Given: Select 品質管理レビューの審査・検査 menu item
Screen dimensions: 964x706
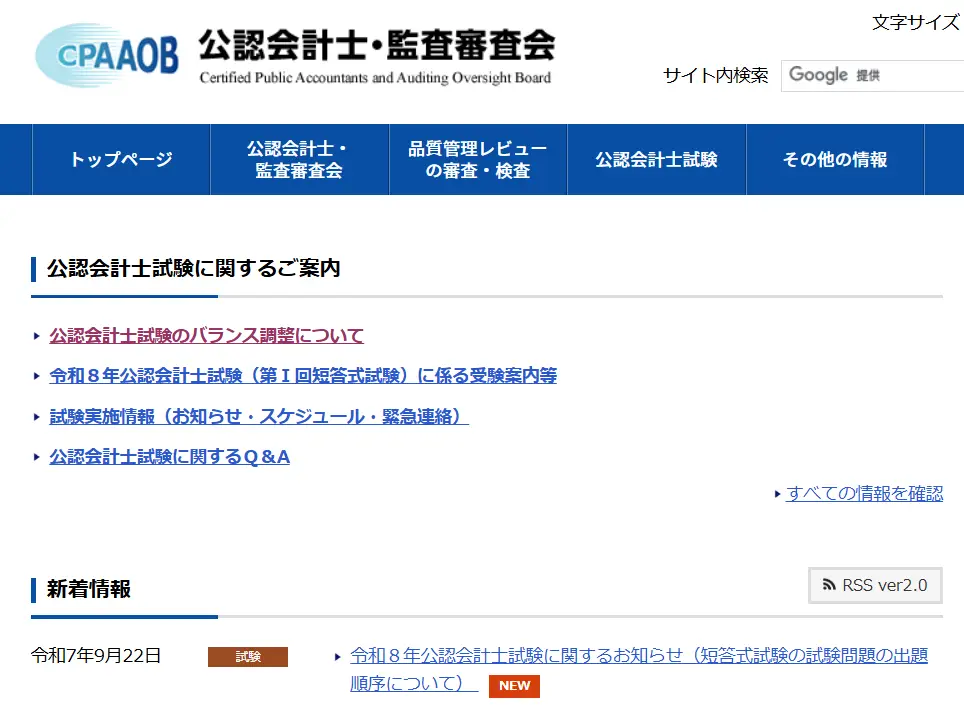Looking at the screenshot, I should pos(478,160).
